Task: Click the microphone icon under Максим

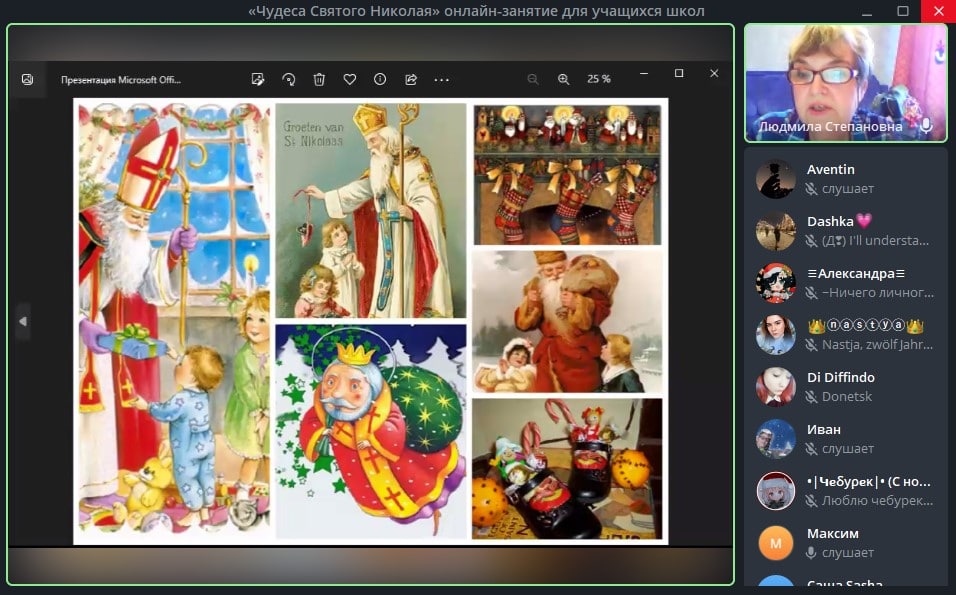Action: point(813,553)
